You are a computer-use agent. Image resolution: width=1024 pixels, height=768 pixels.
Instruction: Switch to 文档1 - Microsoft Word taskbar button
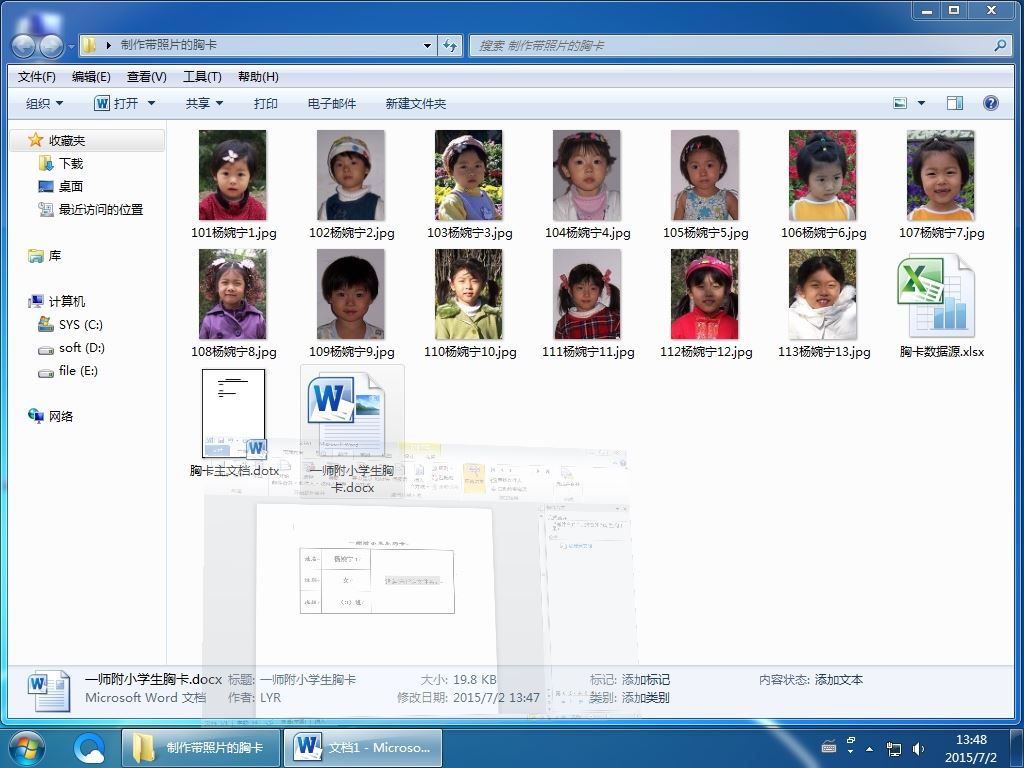click(363, 747)
